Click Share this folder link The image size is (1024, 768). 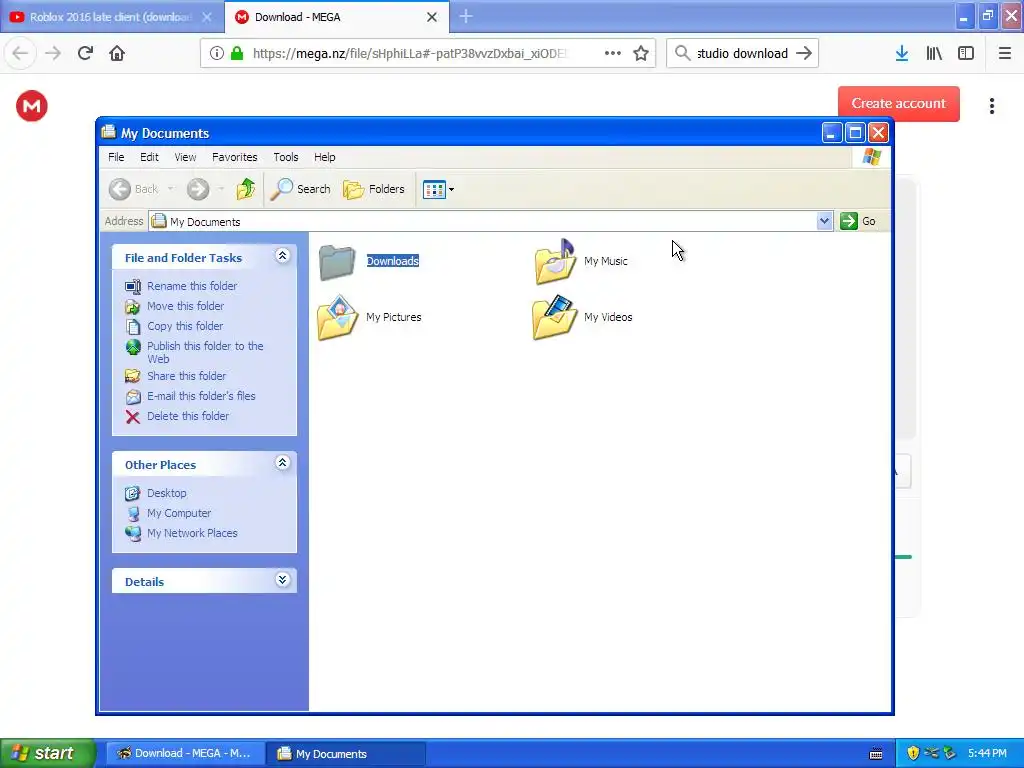pos(186,376)
